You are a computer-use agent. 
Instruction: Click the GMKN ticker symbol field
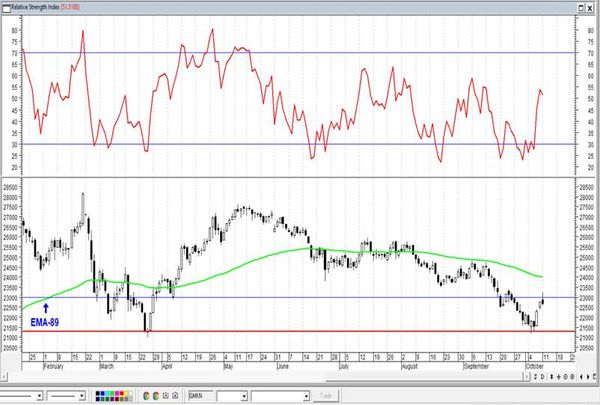click(x=201, y=395)
